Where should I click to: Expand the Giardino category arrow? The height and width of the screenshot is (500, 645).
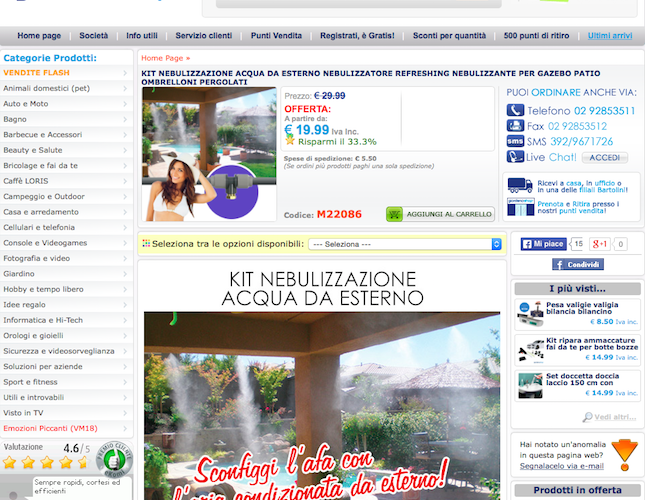[x=125, y=274]
